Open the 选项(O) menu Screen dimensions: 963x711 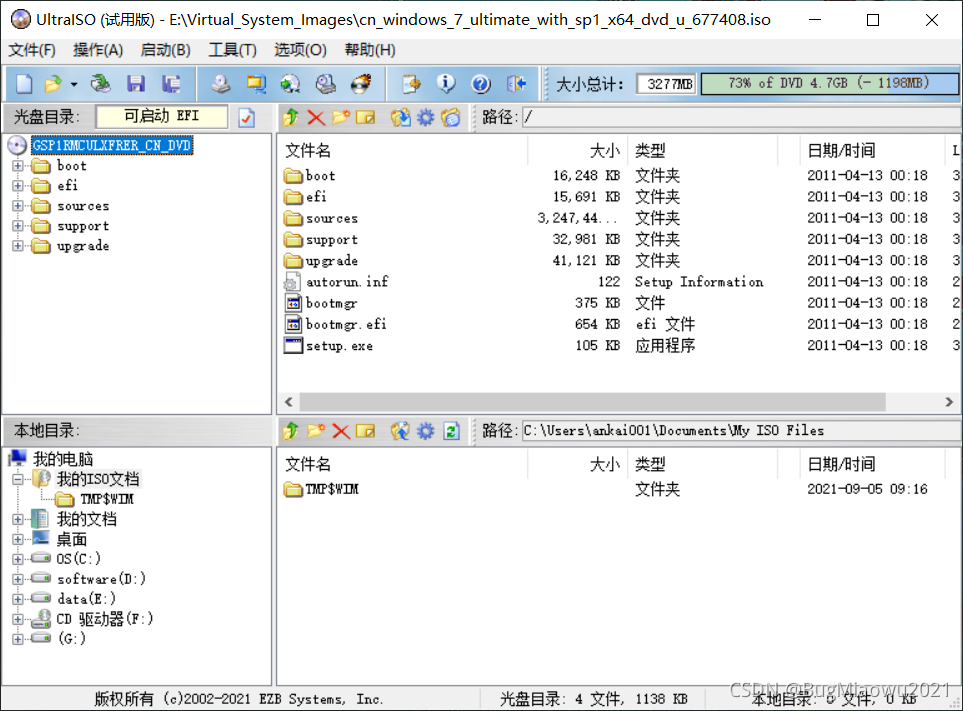[x=300, y=50]
